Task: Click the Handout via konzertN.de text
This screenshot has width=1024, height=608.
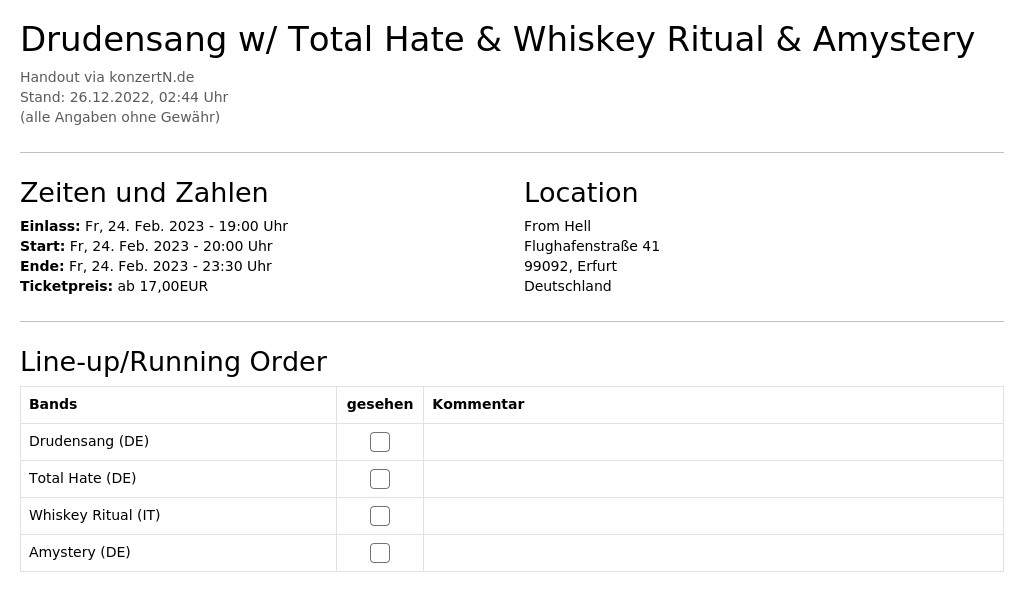Action: pos(107,77)
